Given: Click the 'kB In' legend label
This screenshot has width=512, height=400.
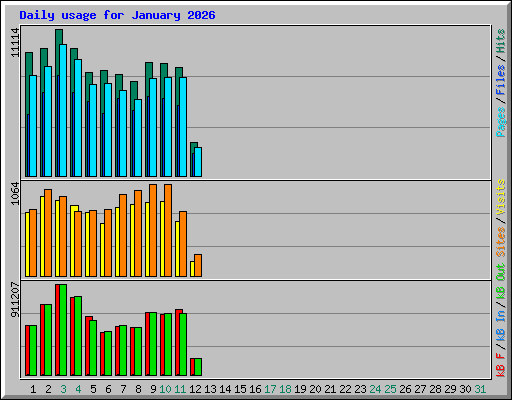Looking at the screenshot, I should pos(501,325).
